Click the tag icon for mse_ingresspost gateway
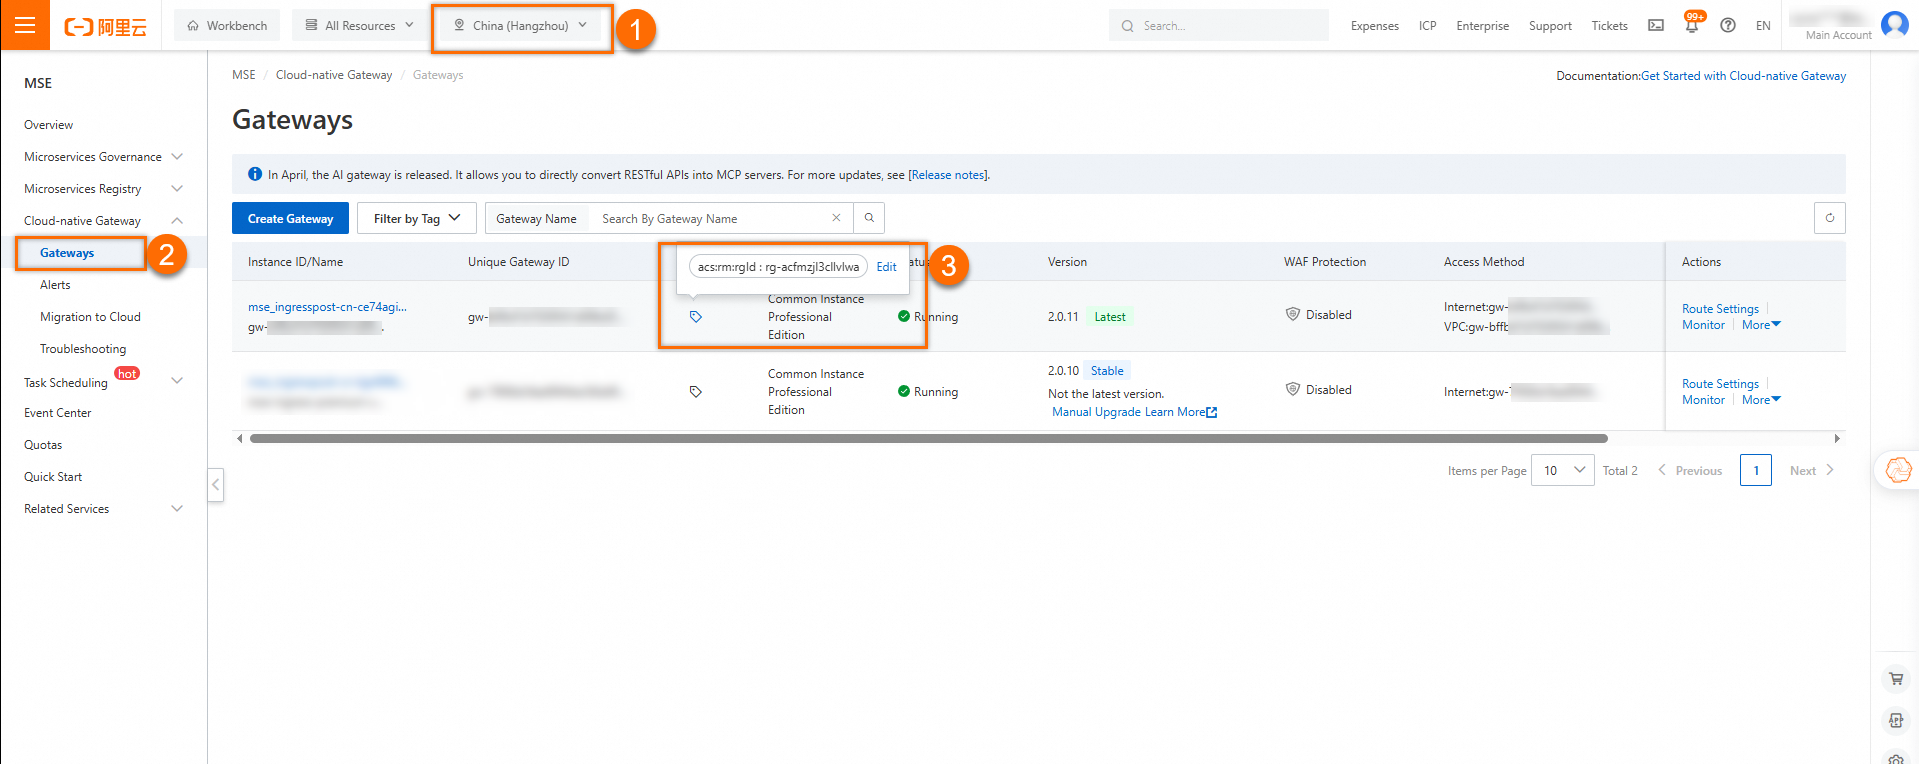The width and height of the screenshot is (1919, 764). (696, 317)
